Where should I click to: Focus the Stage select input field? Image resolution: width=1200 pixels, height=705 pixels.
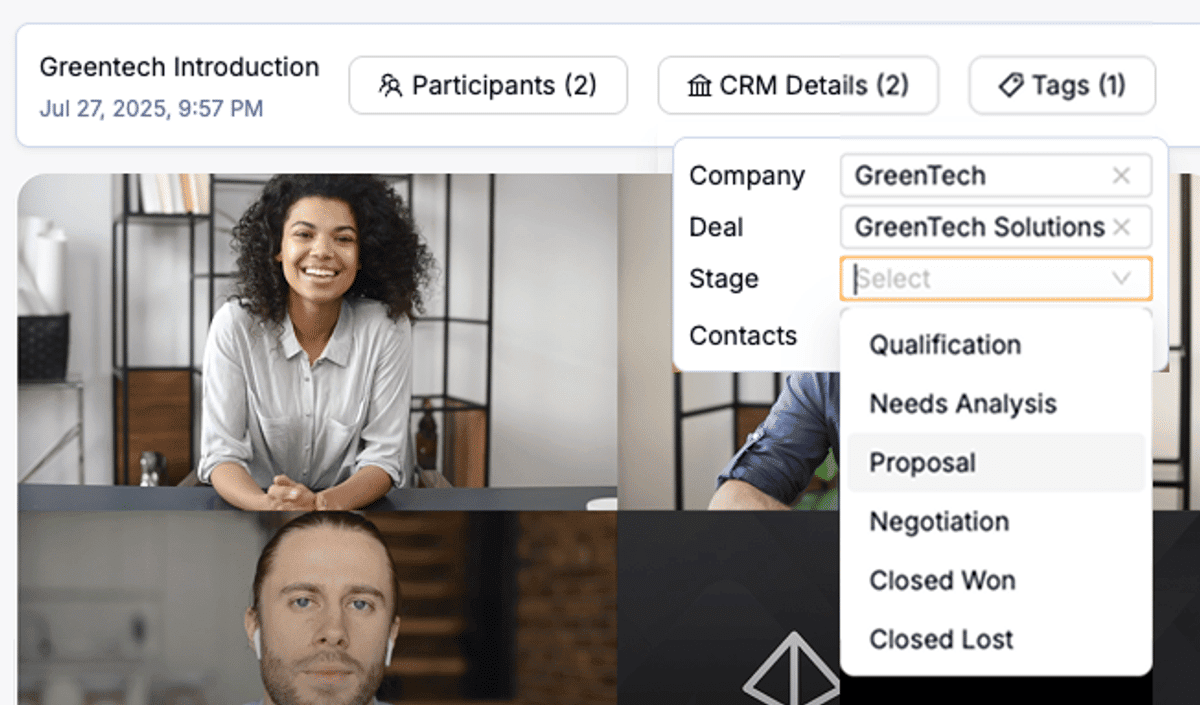coord(996,279)
